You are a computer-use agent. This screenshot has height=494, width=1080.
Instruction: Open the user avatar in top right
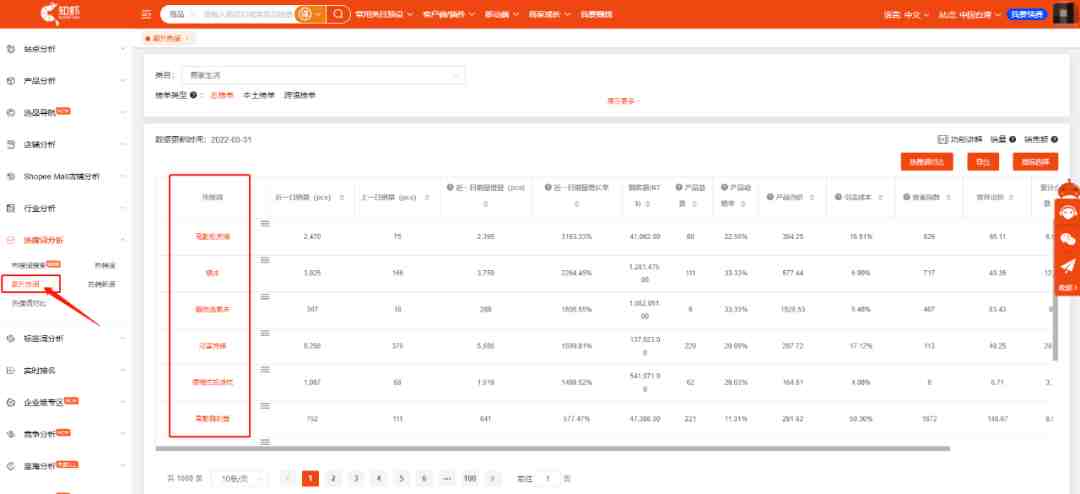[x=1064, y=14]
